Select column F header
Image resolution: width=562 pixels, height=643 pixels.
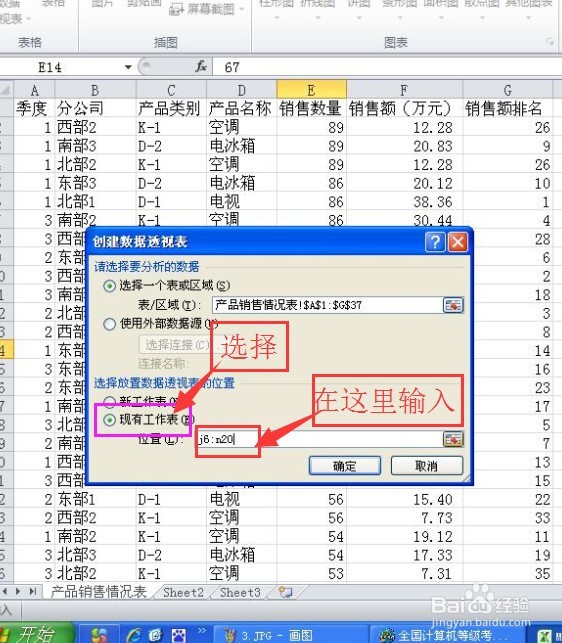click(x=404, y=90)
